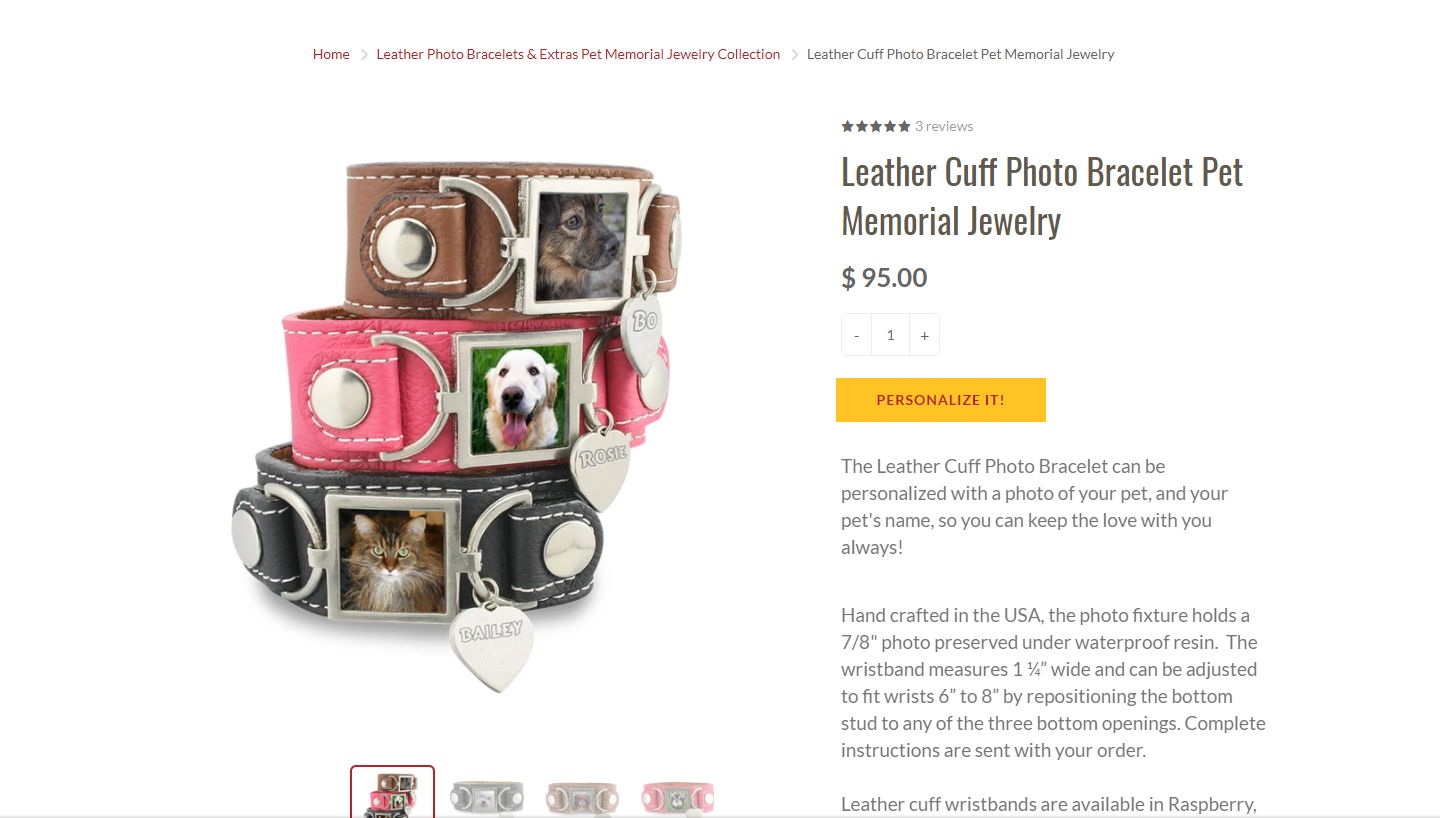Click the product title heading
This screenshot has width=1440, height=818.
pyautogui.click(x=1042, y=196)
